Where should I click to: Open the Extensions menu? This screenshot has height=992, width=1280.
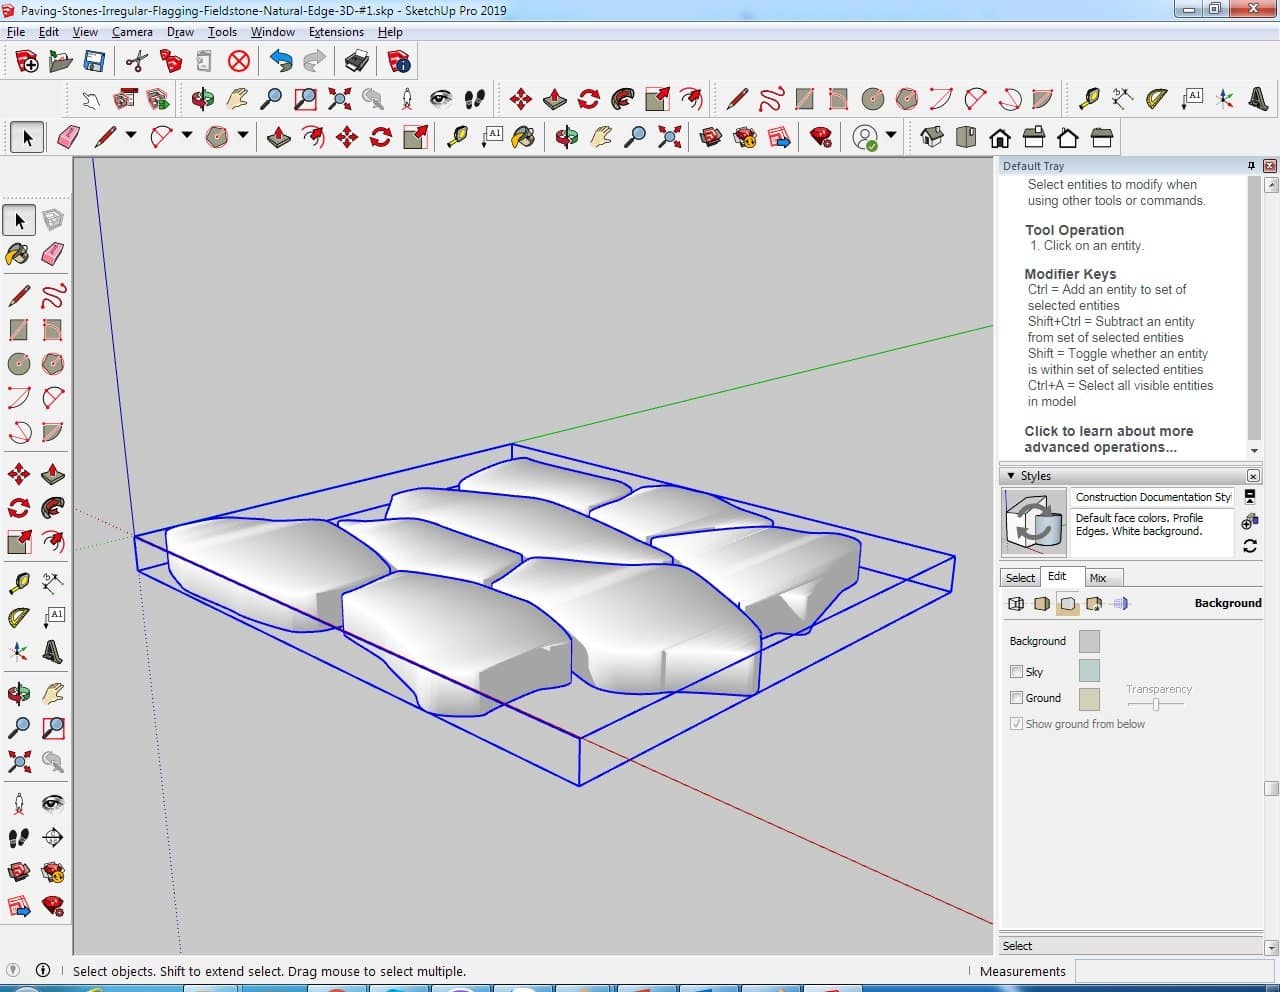point(336,32)
